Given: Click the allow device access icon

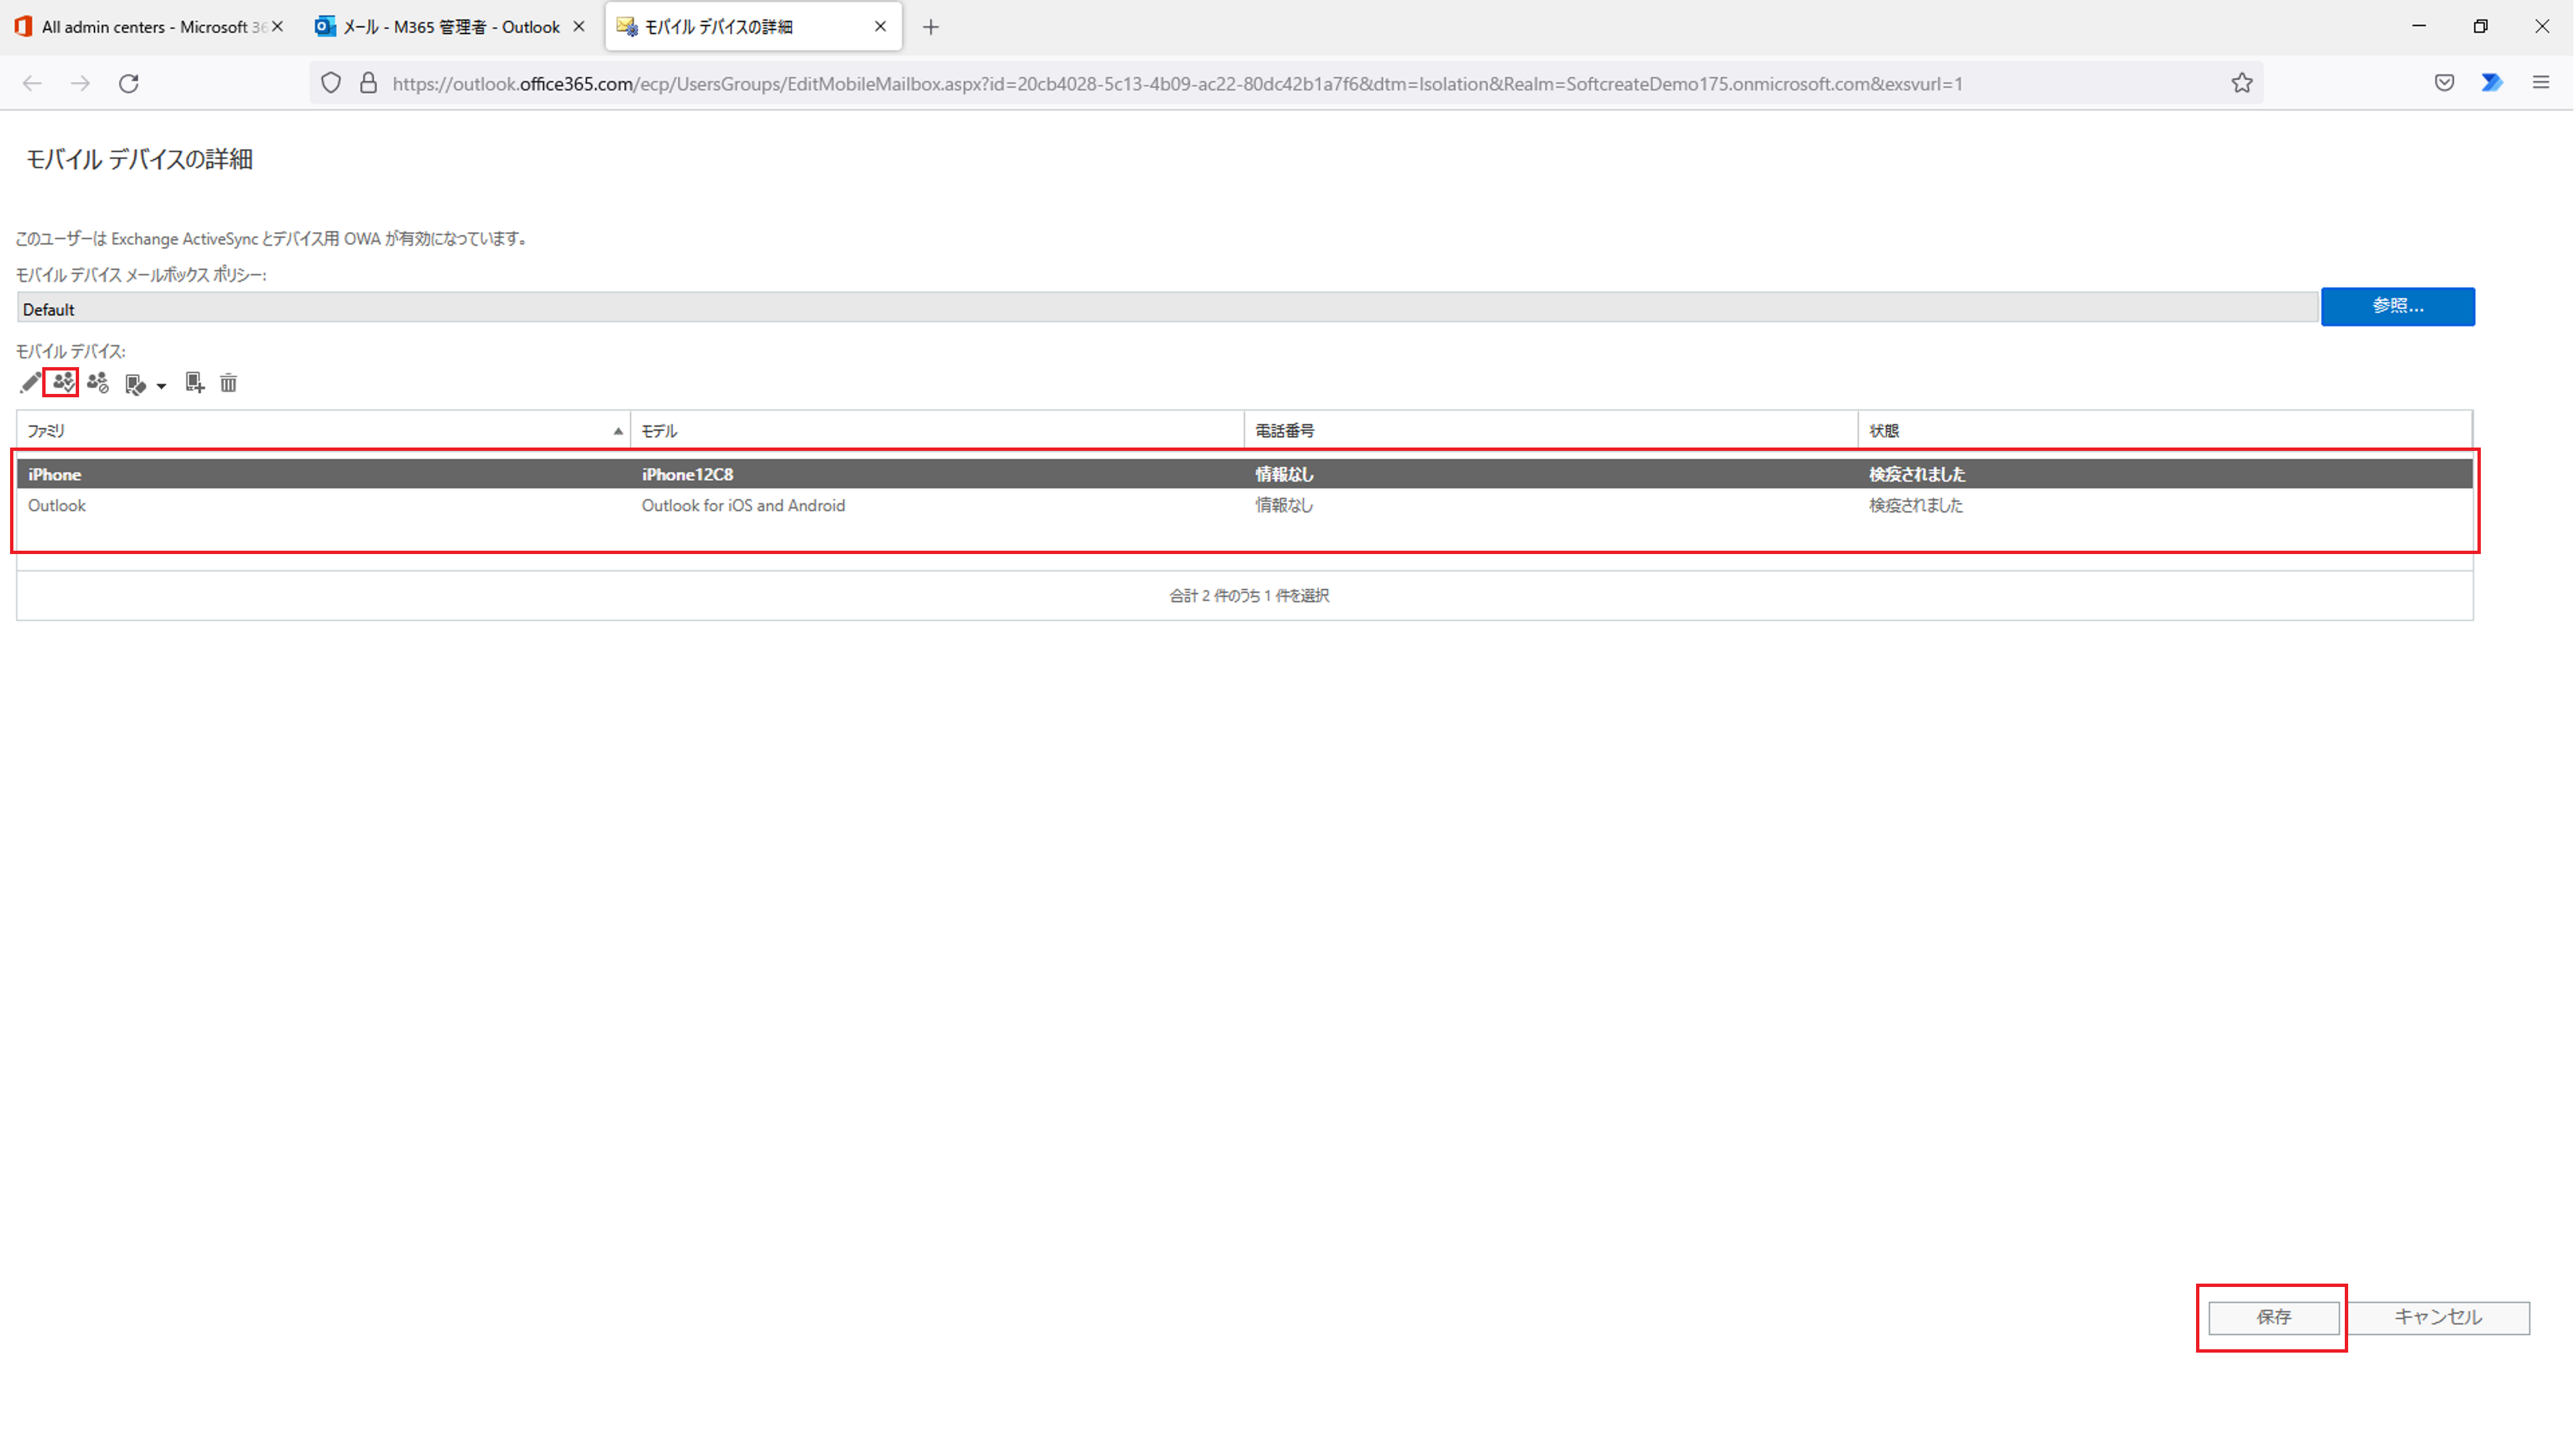Looking at the screenshot, I should 63,382.
